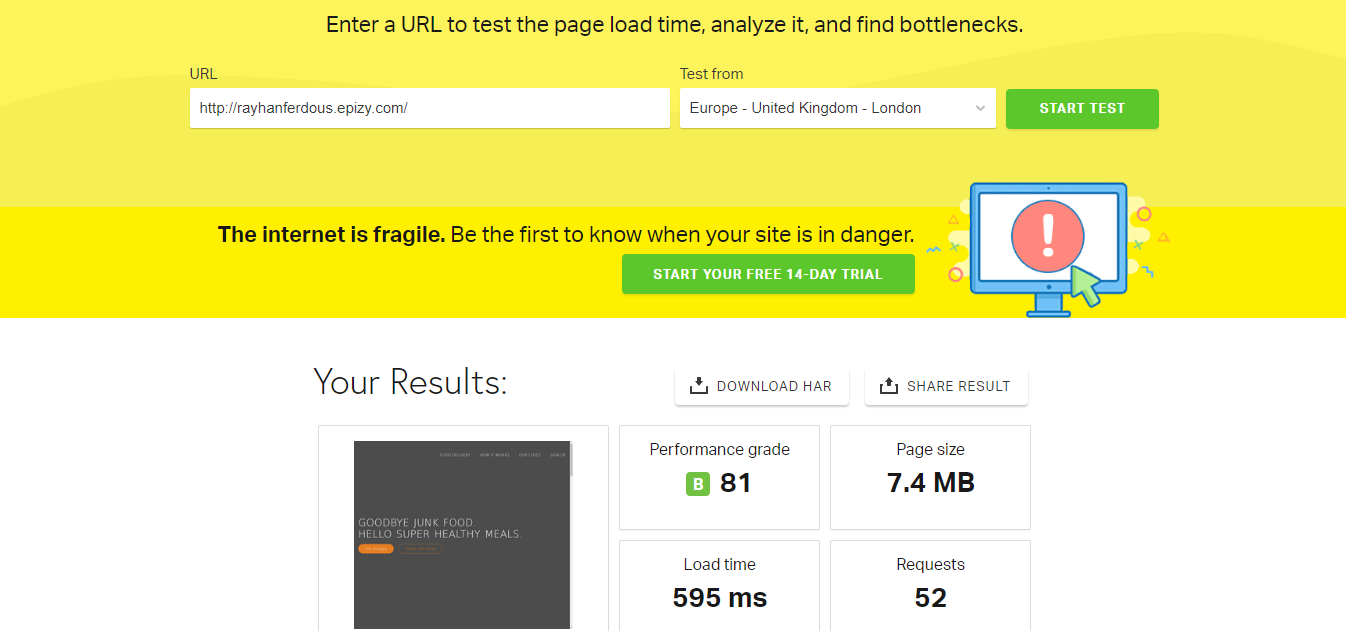Click the URL input field

[429, 108]
